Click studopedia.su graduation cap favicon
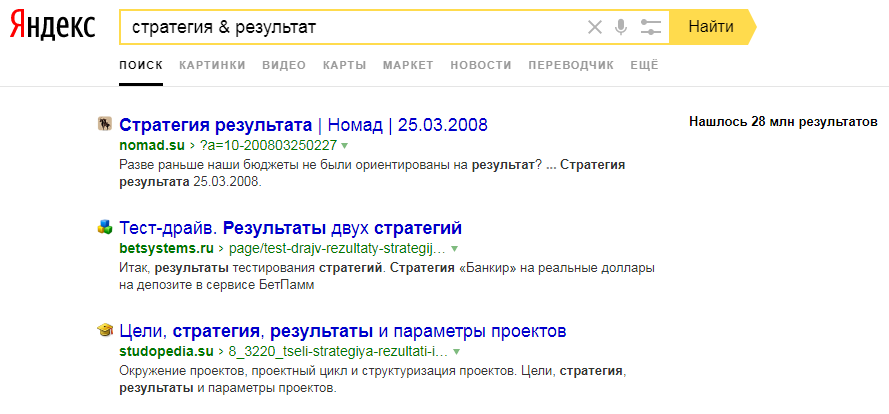 click(x=104, y=331)
